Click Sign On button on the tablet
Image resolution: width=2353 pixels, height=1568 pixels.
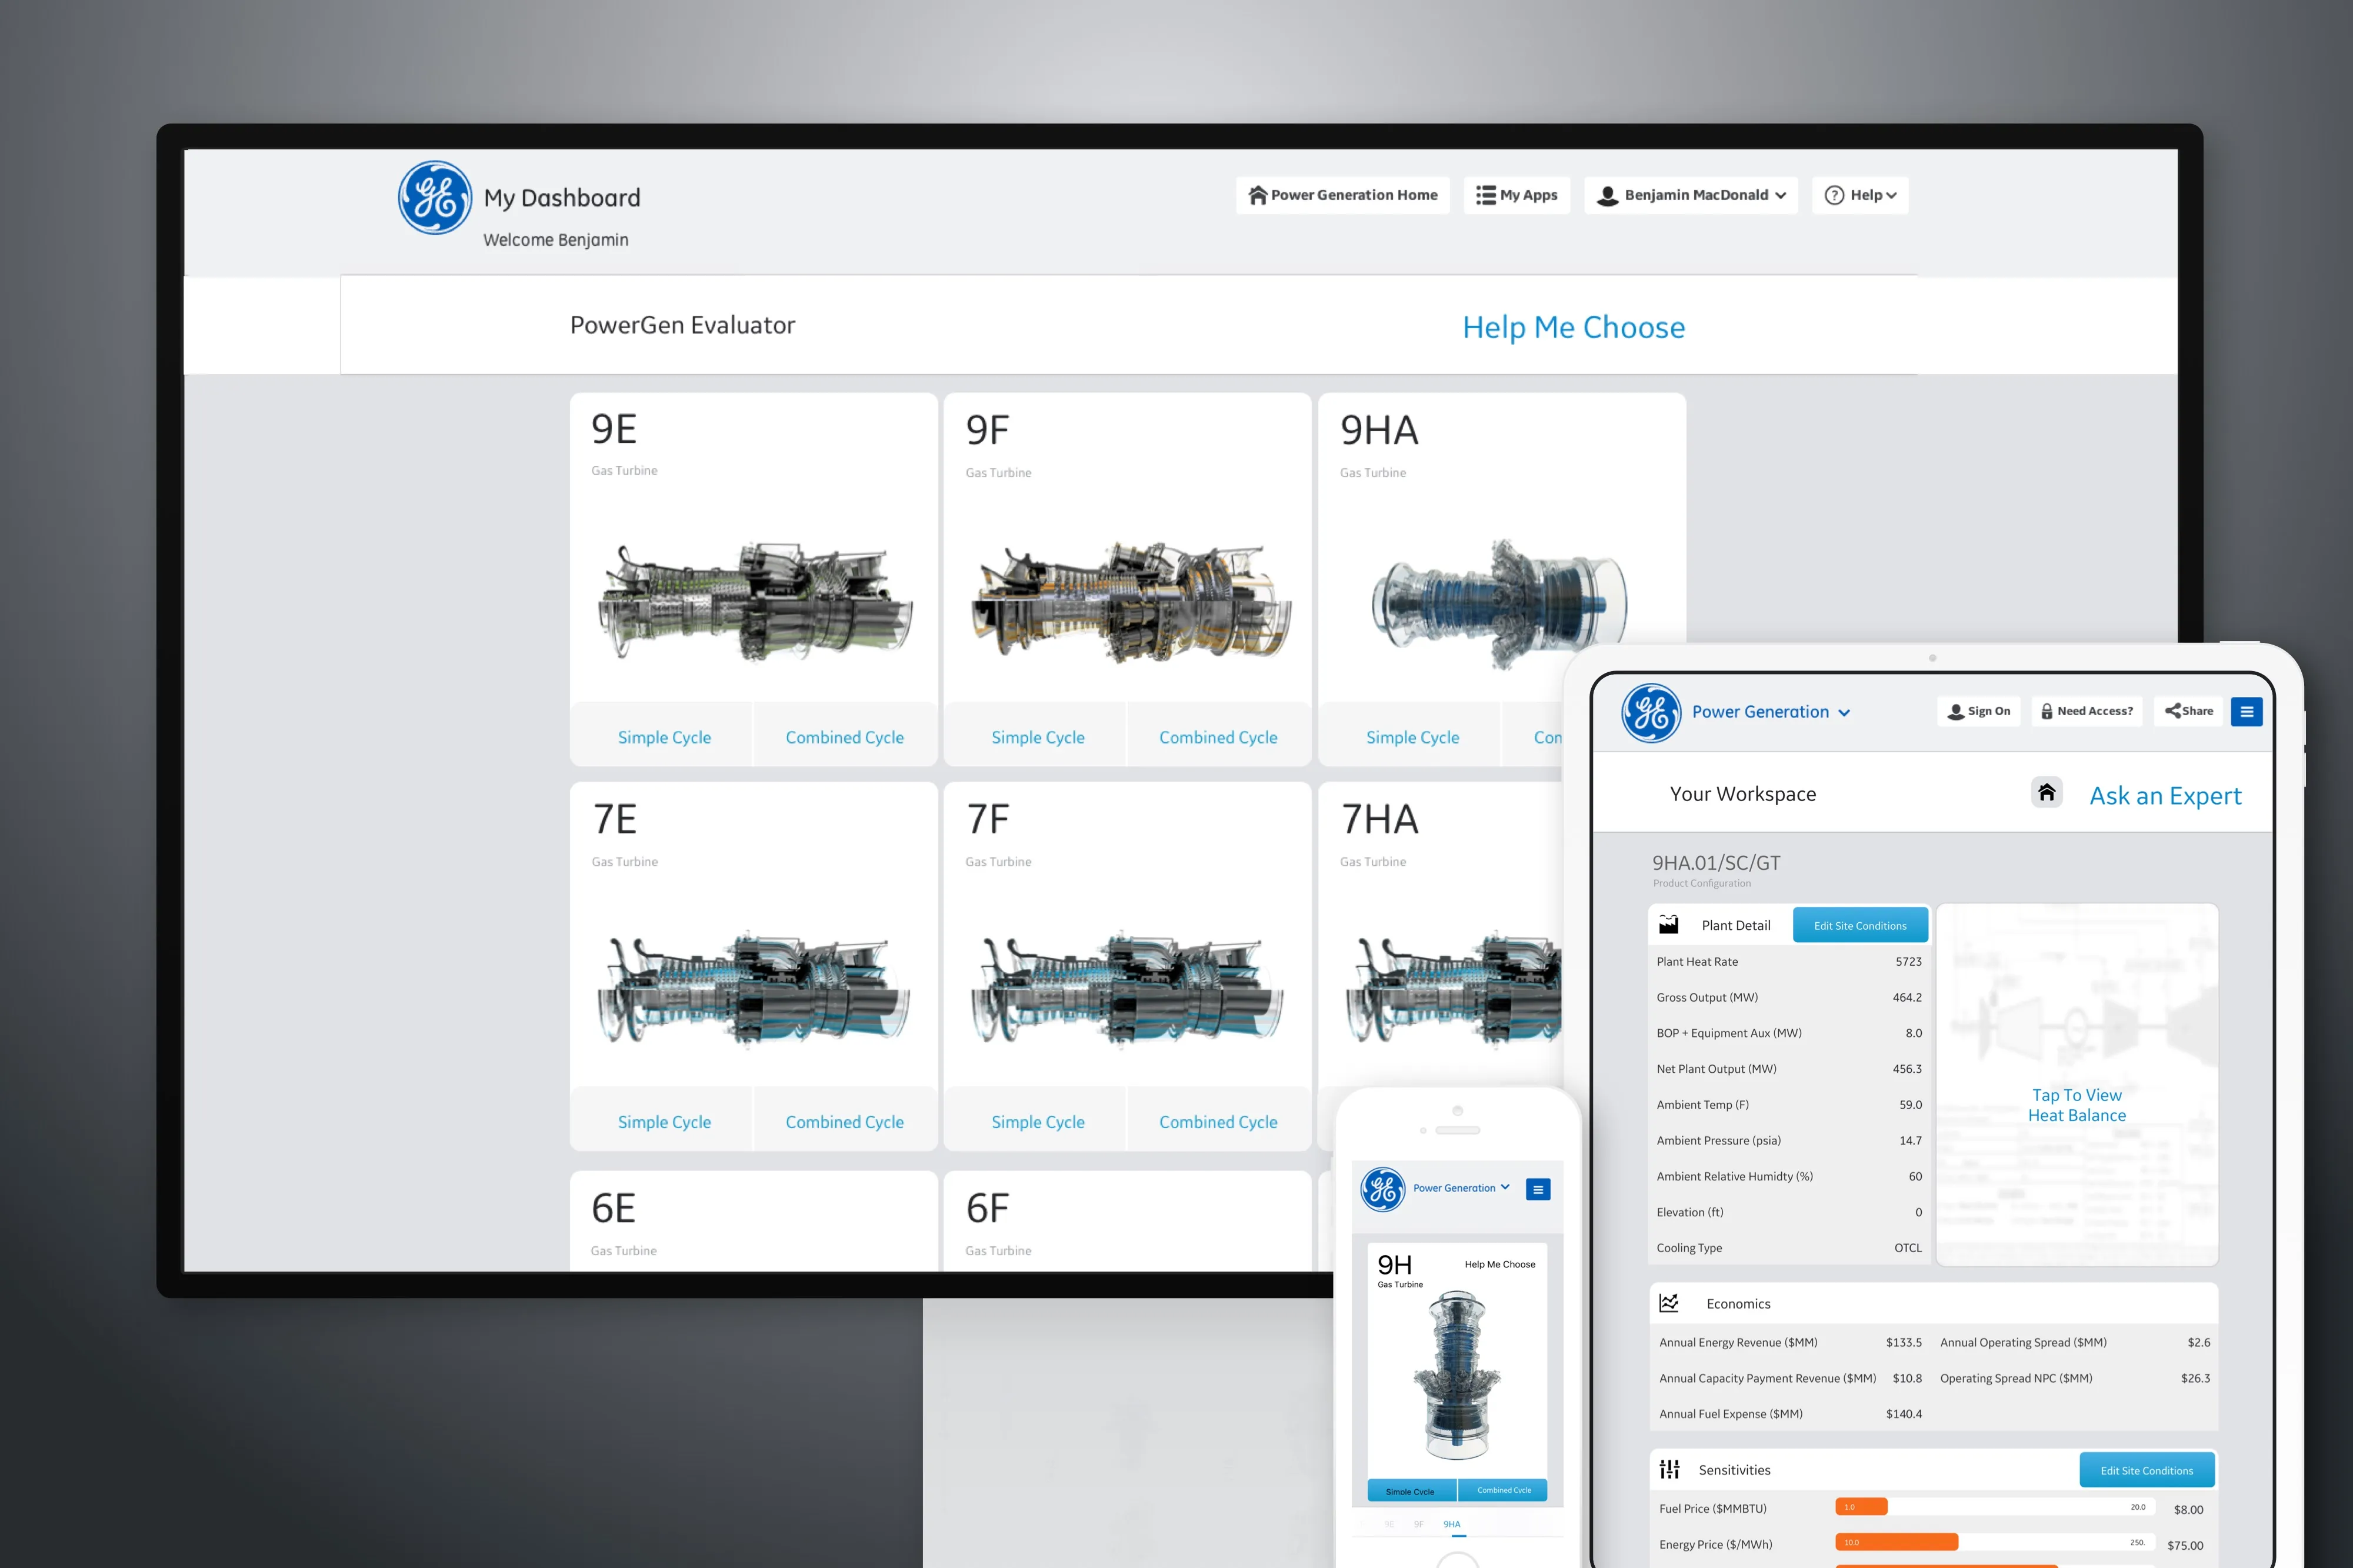tap(1979, 711)
